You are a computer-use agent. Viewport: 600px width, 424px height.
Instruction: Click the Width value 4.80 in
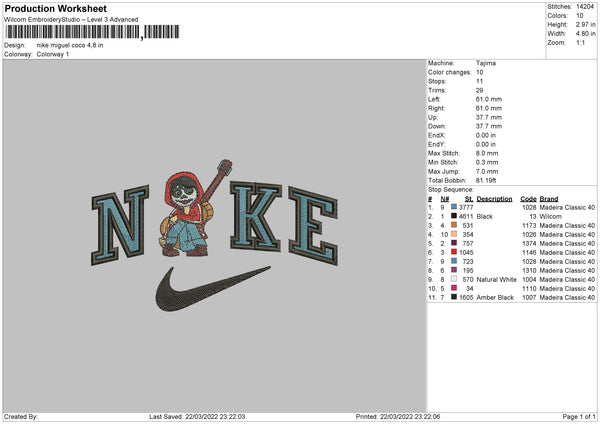click(x=586, y=34)
